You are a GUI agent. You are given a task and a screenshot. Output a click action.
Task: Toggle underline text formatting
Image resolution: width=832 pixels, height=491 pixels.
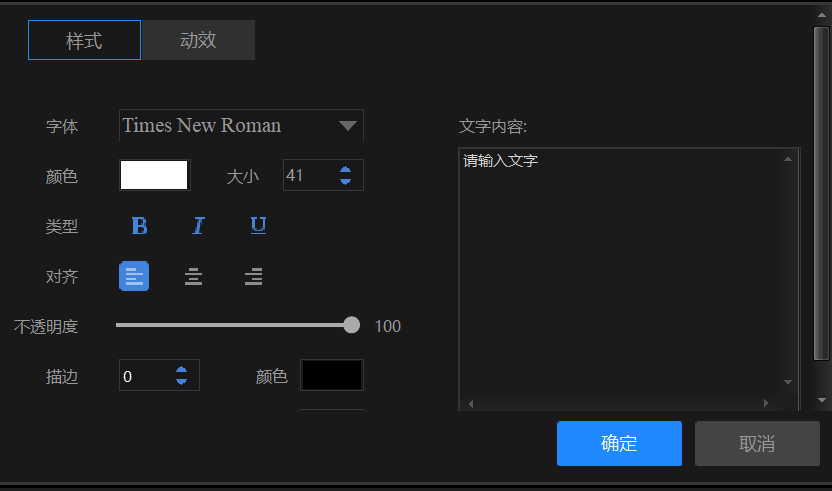tap(258, 226)
